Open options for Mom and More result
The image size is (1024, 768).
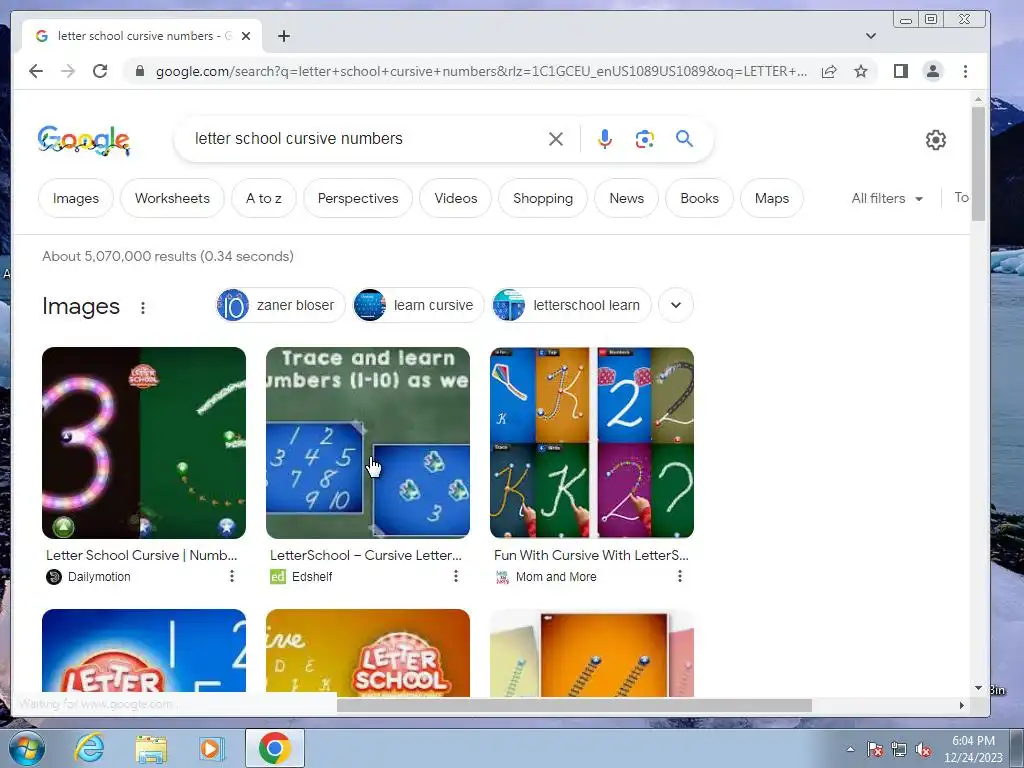pos(680,576)
